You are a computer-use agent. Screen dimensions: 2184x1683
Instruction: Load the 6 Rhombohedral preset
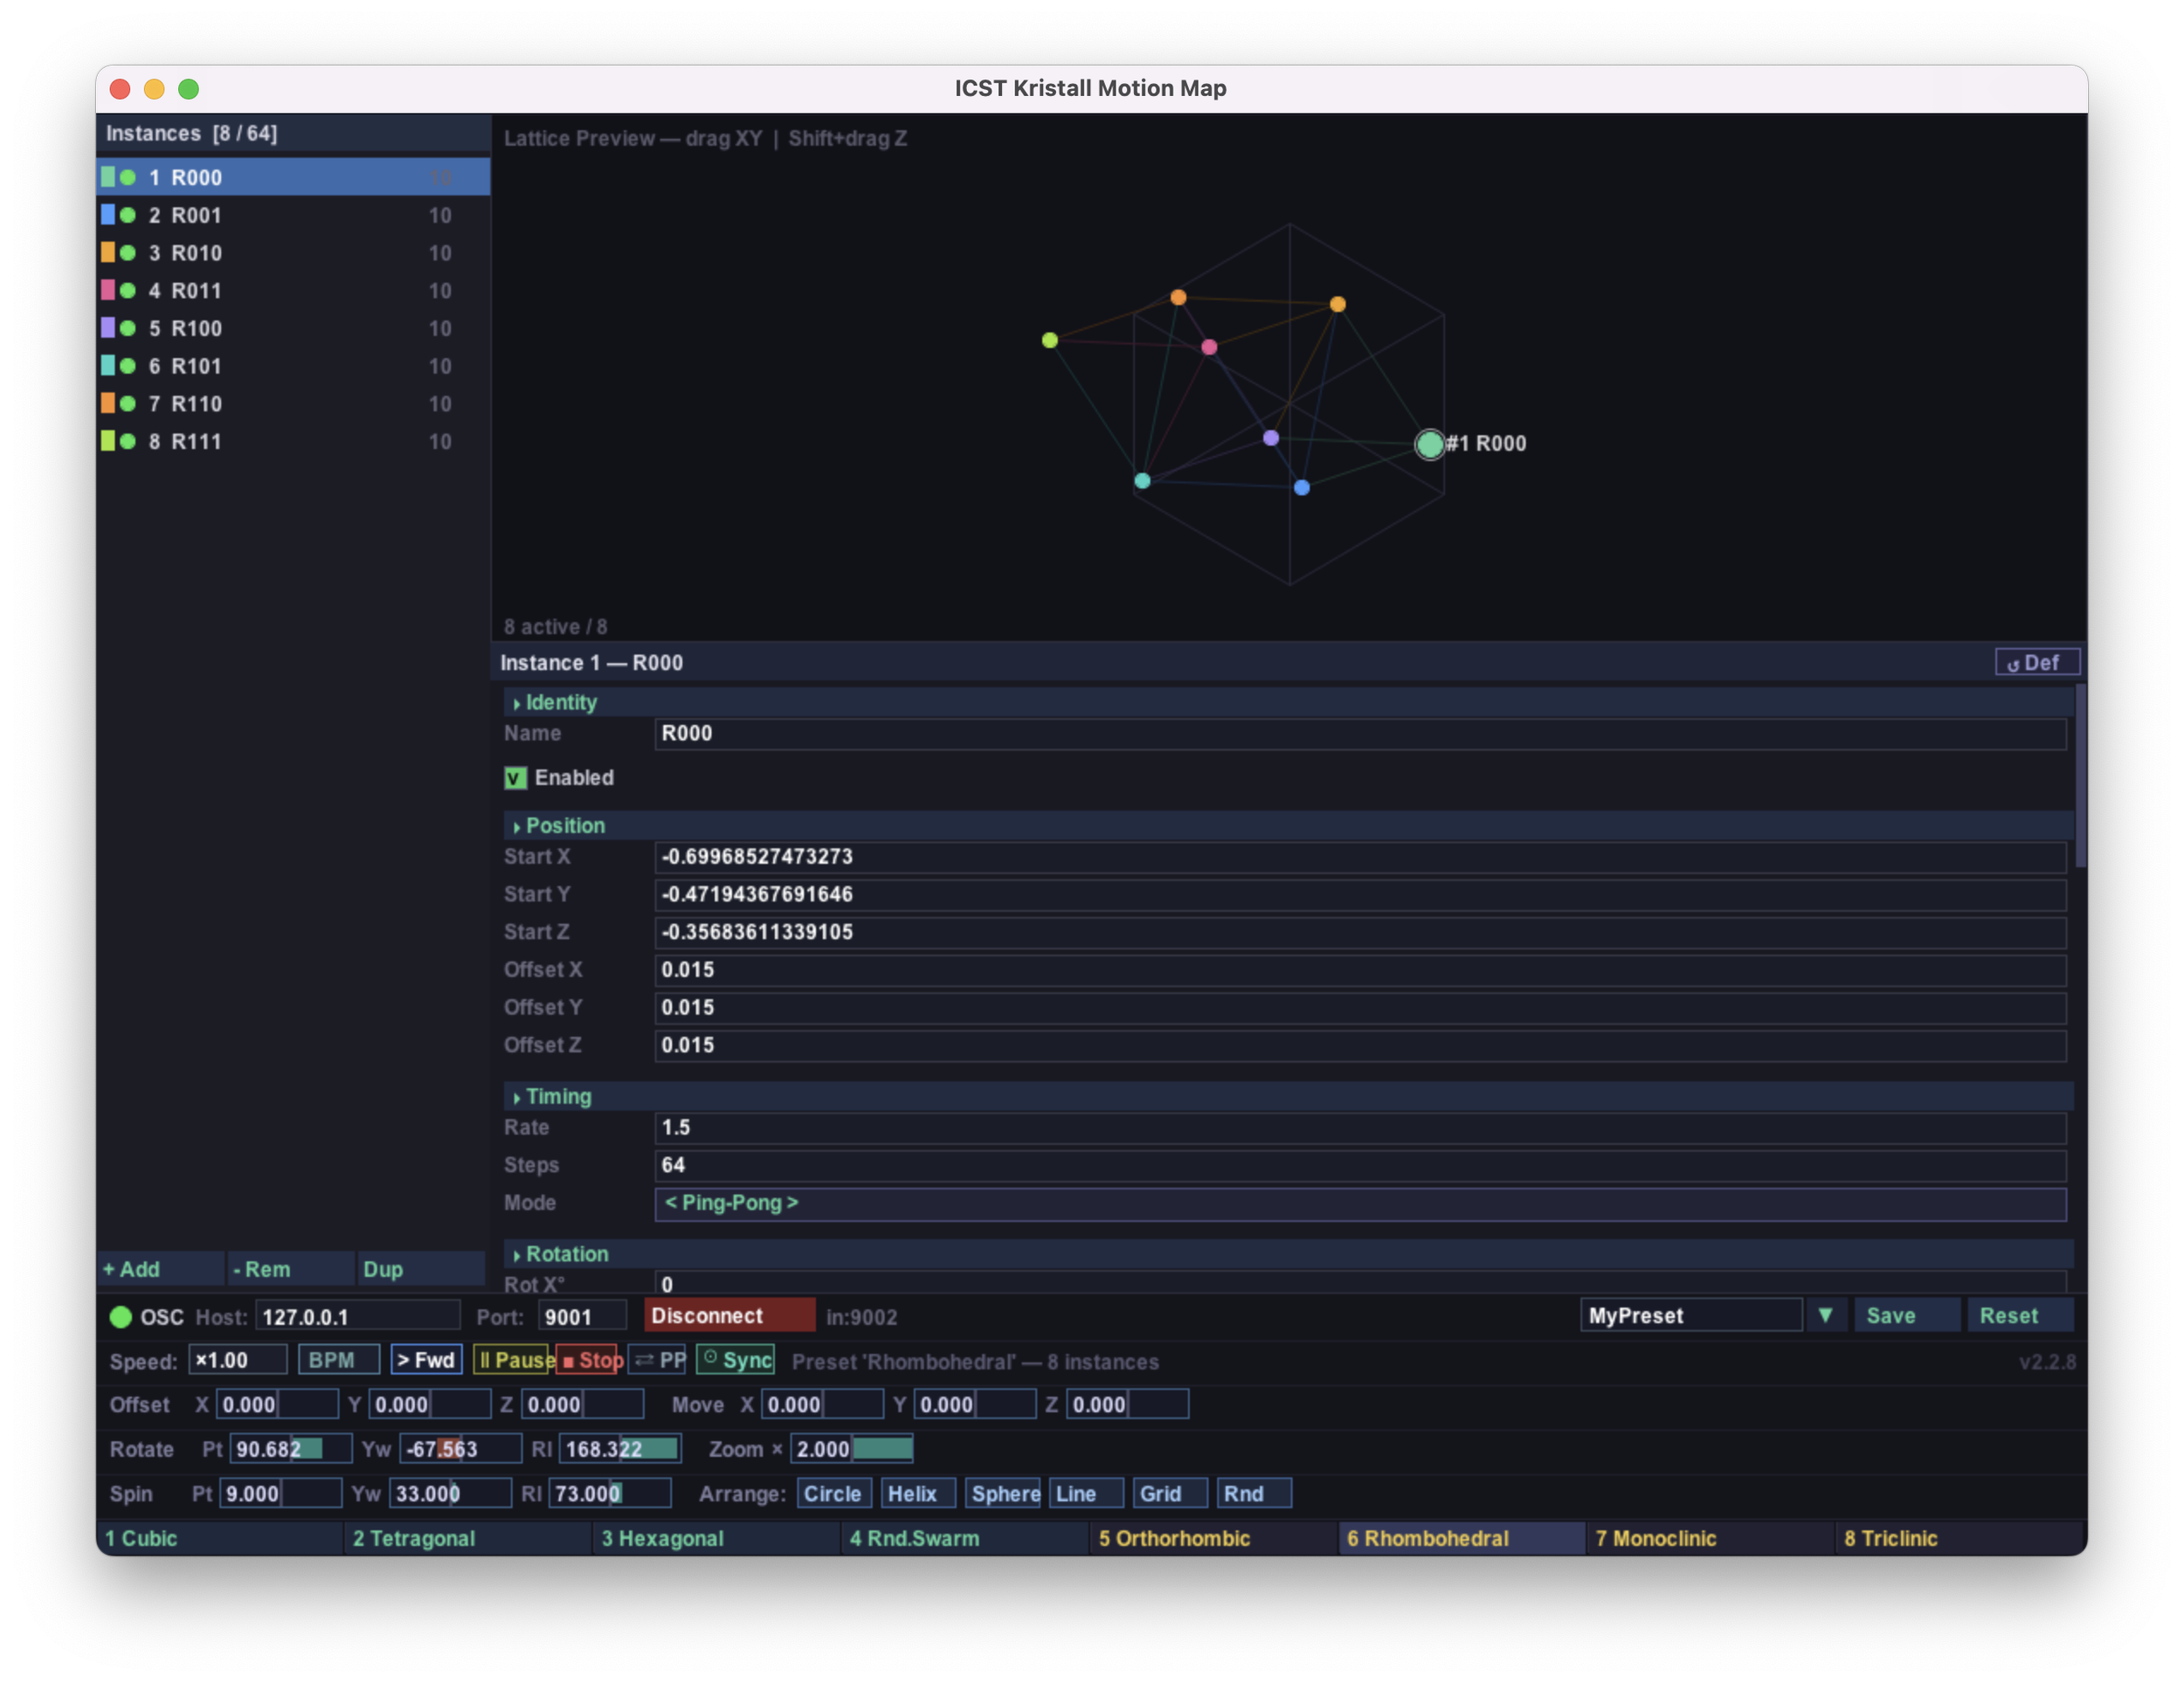pyautogui.click(x=1462, y=1538)
